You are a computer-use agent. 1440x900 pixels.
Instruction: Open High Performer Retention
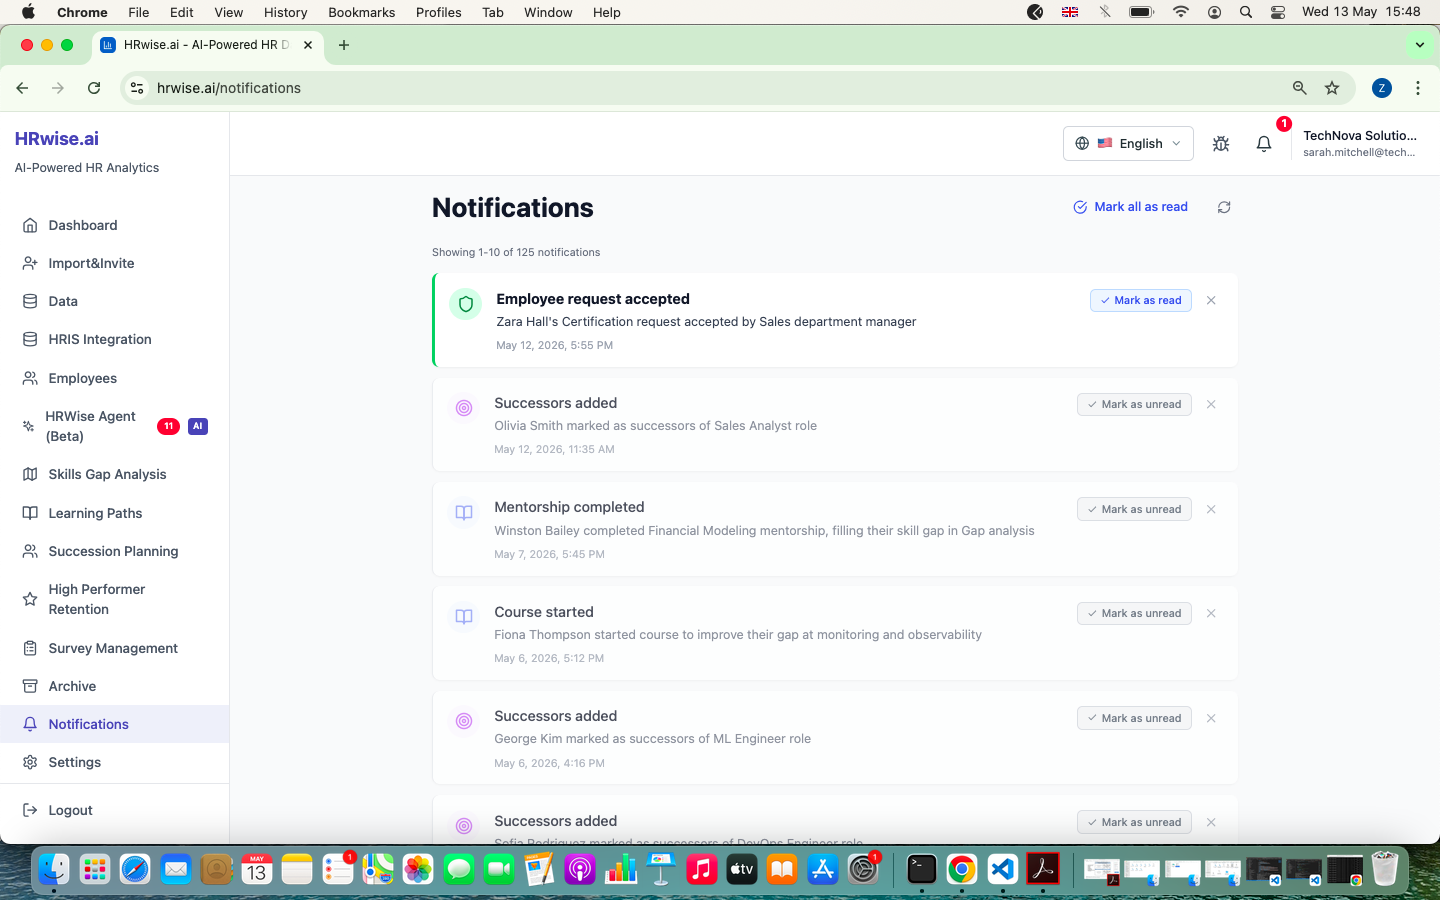[114, 599]
